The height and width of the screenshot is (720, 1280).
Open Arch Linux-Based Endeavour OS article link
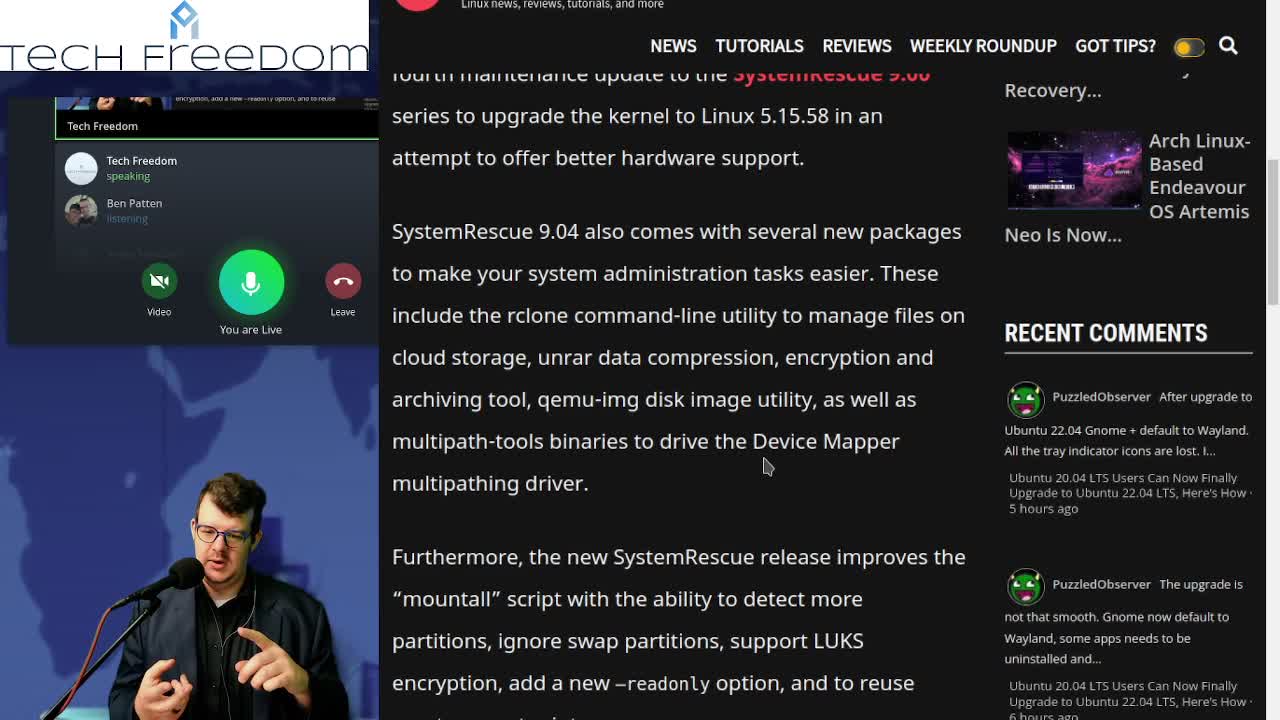(1128, 187)
